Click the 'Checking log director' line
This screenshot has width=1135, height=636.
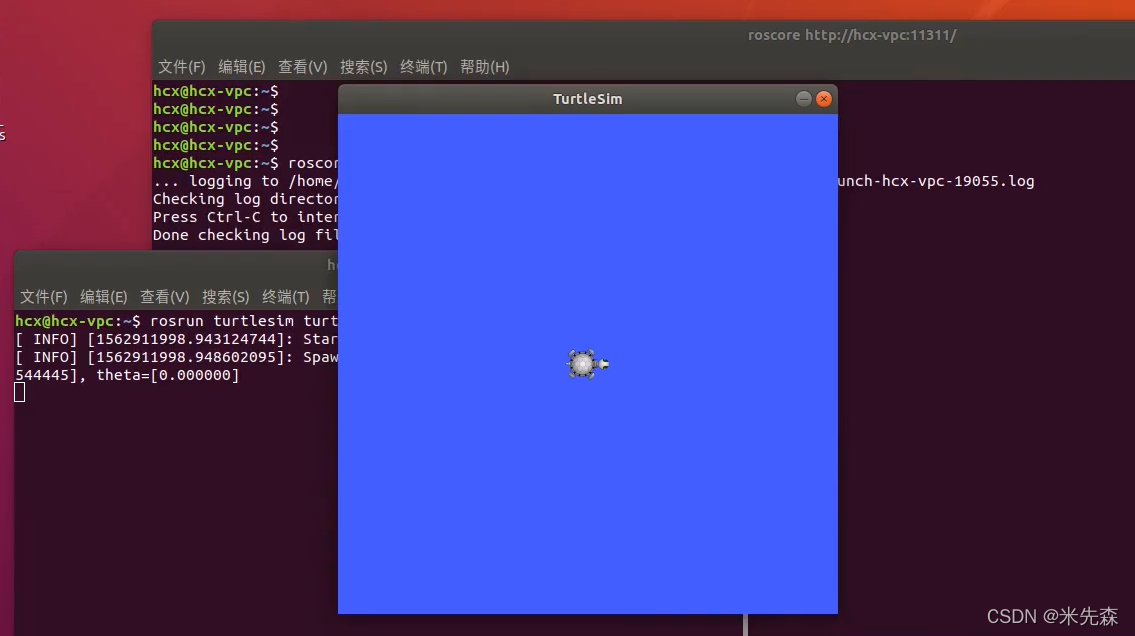click(x=245, y=199)
